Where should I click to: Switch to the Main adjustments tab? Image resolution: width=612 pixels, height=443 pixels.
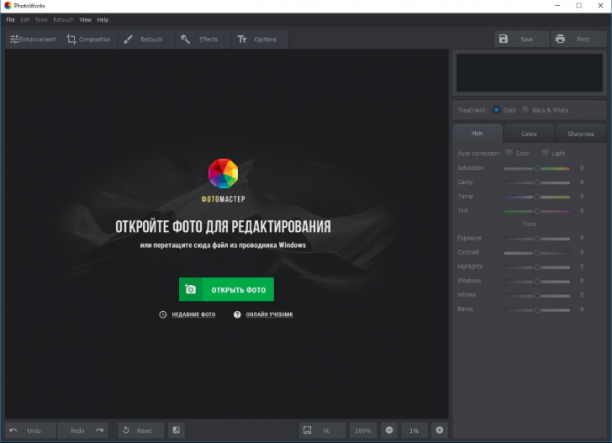477,133
